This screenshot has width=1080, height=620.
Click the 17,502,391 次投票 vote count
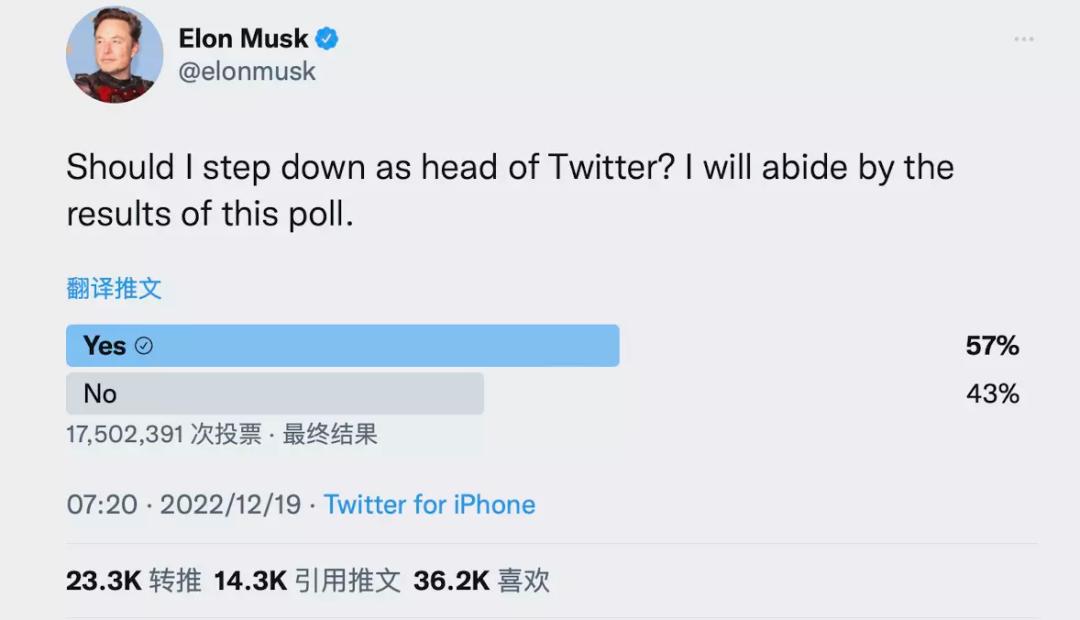pos(164,435)
